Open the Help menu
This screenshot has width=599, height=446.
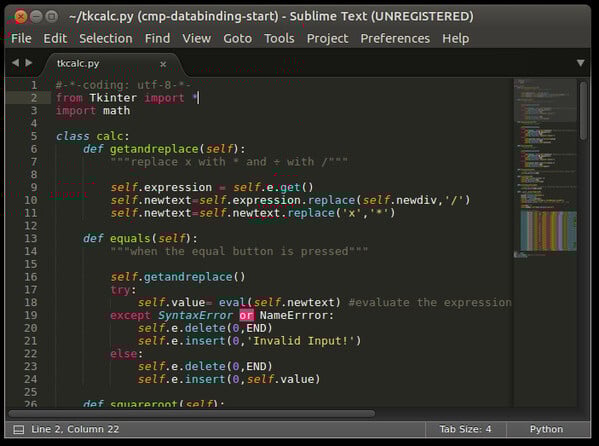pos(456,38)
